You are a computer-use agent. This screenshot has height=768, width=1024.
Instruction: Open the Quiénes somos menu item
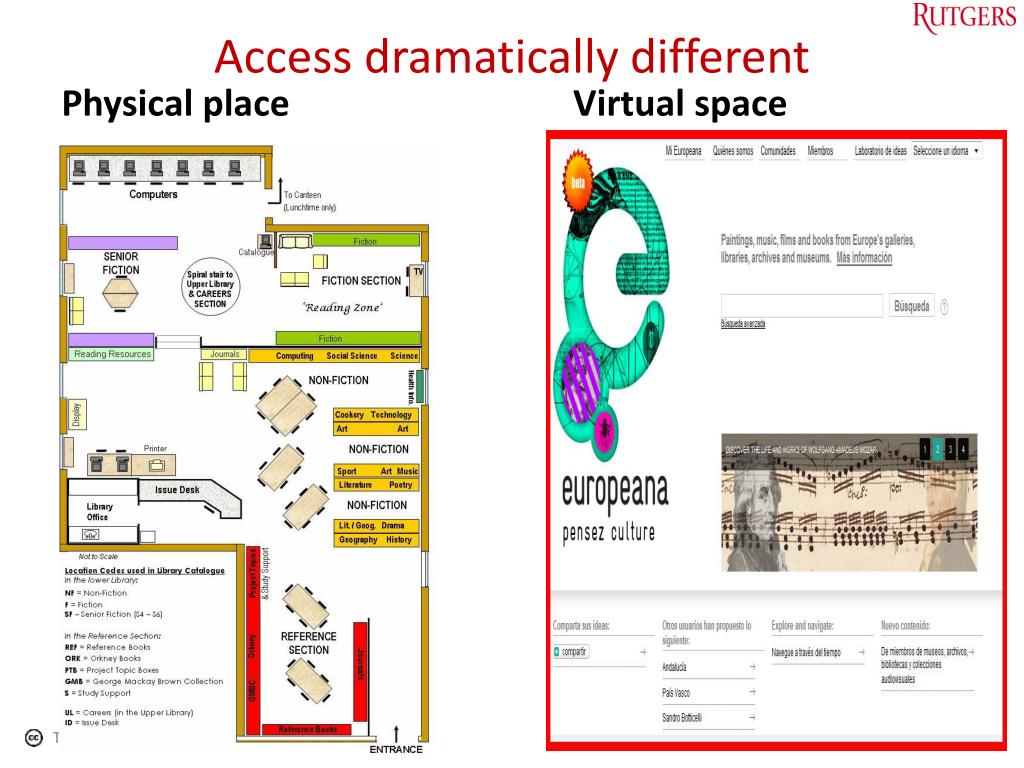coord(733,151)
